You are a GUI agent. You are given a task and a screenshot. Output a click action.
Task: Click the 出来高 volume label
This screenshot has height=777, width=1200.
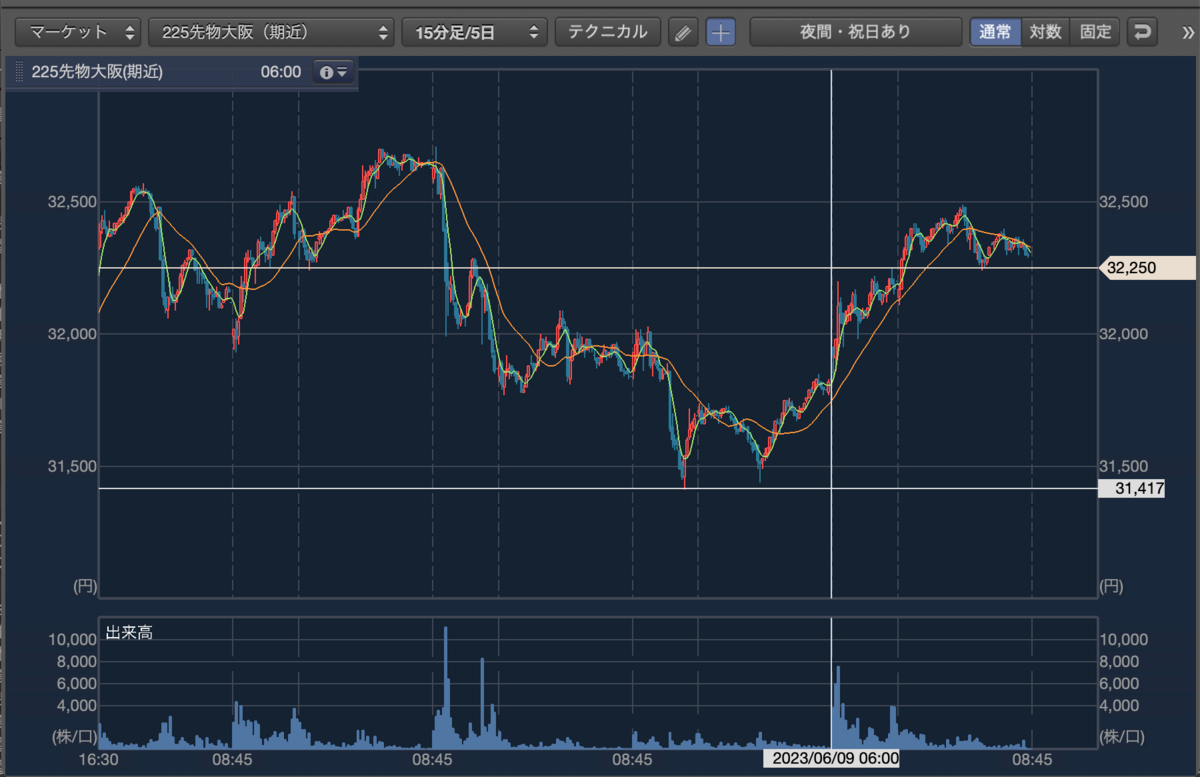coord(128,632)
